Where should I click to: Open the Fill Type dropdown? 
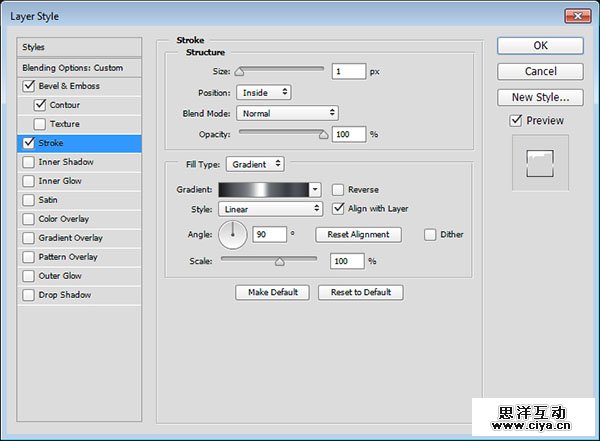click(255, 164)
